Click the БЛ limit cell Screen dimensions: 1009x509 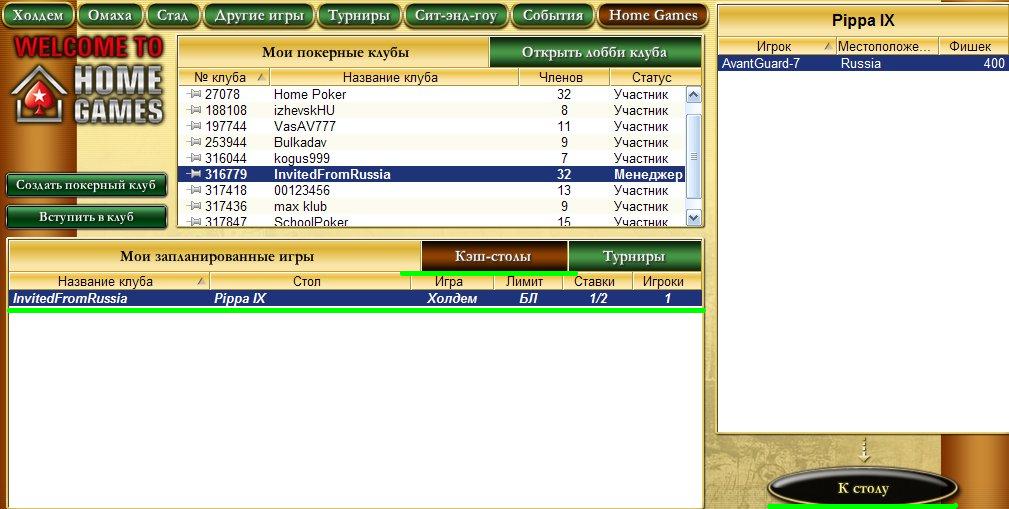click(528, 299)
